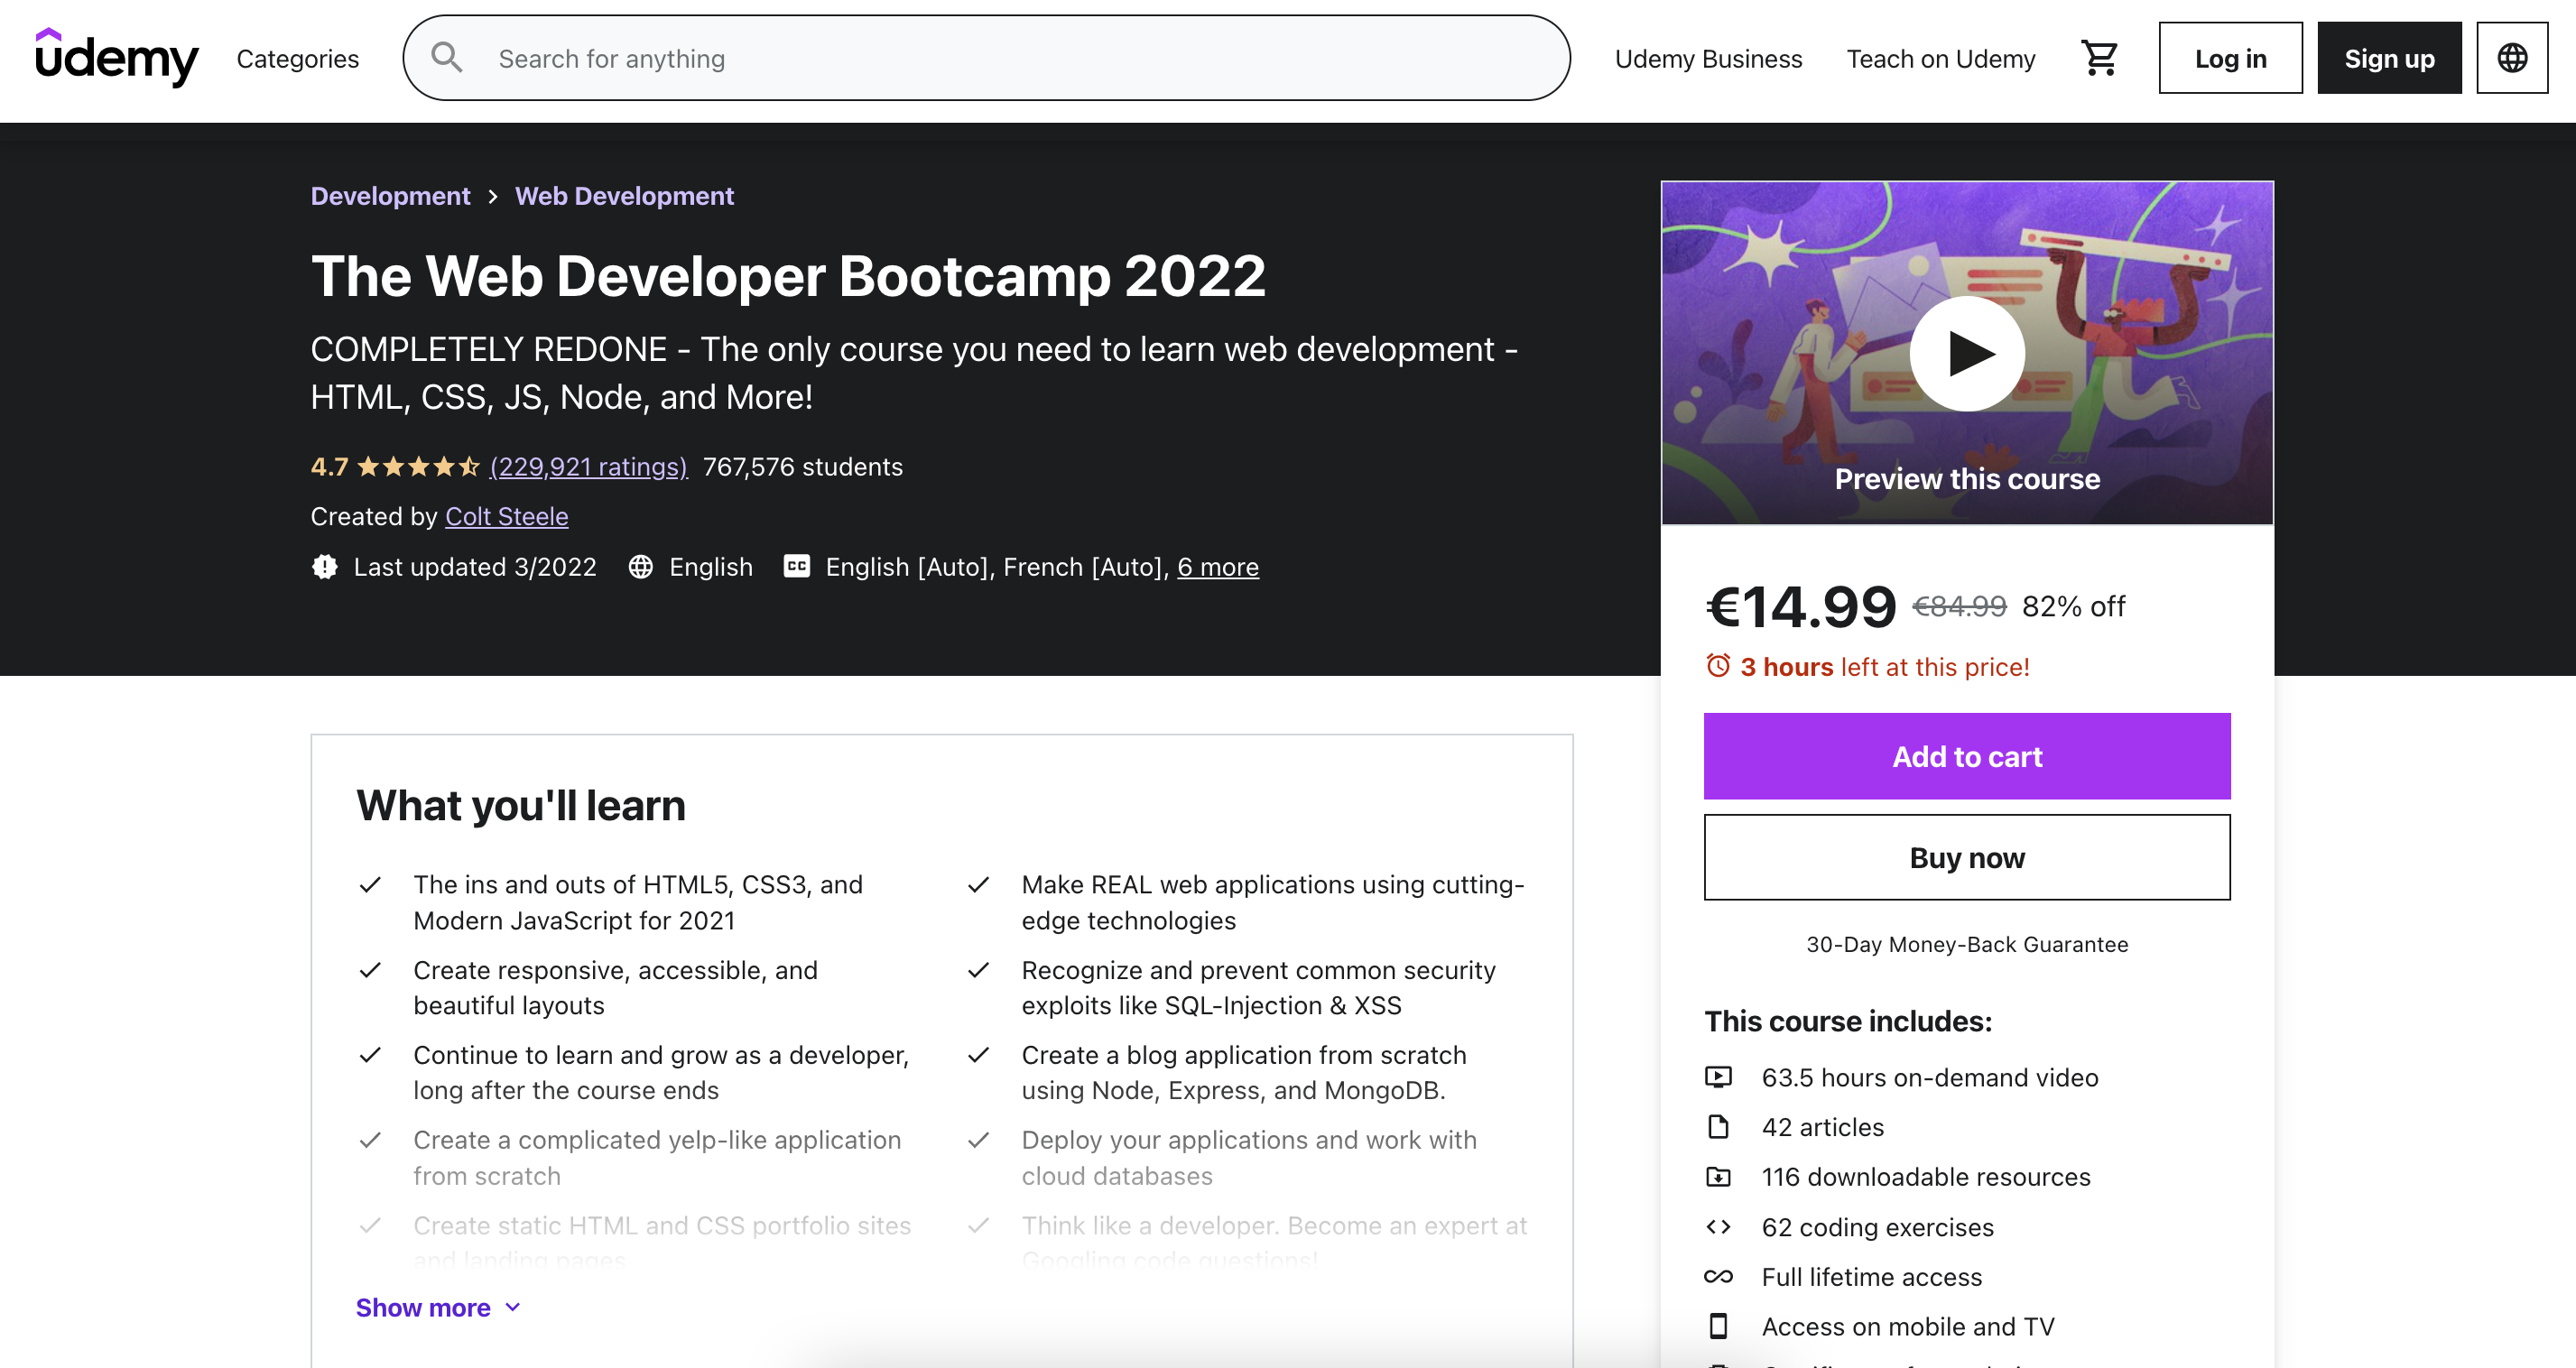Open language selector globe icon
This screenshot has height=1368, width=2576.
point(2512,58)
